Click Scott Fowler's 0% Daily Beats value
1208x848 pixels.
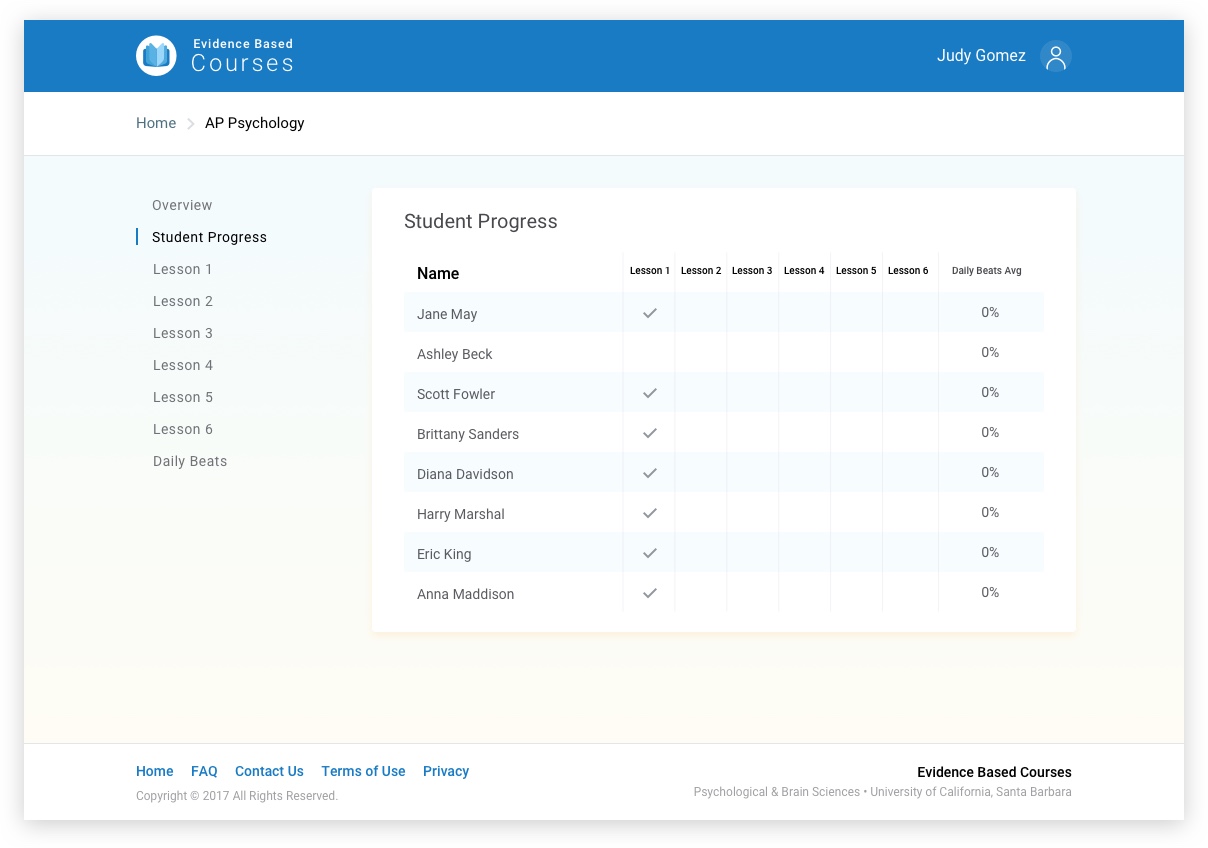tap(990, 392)
